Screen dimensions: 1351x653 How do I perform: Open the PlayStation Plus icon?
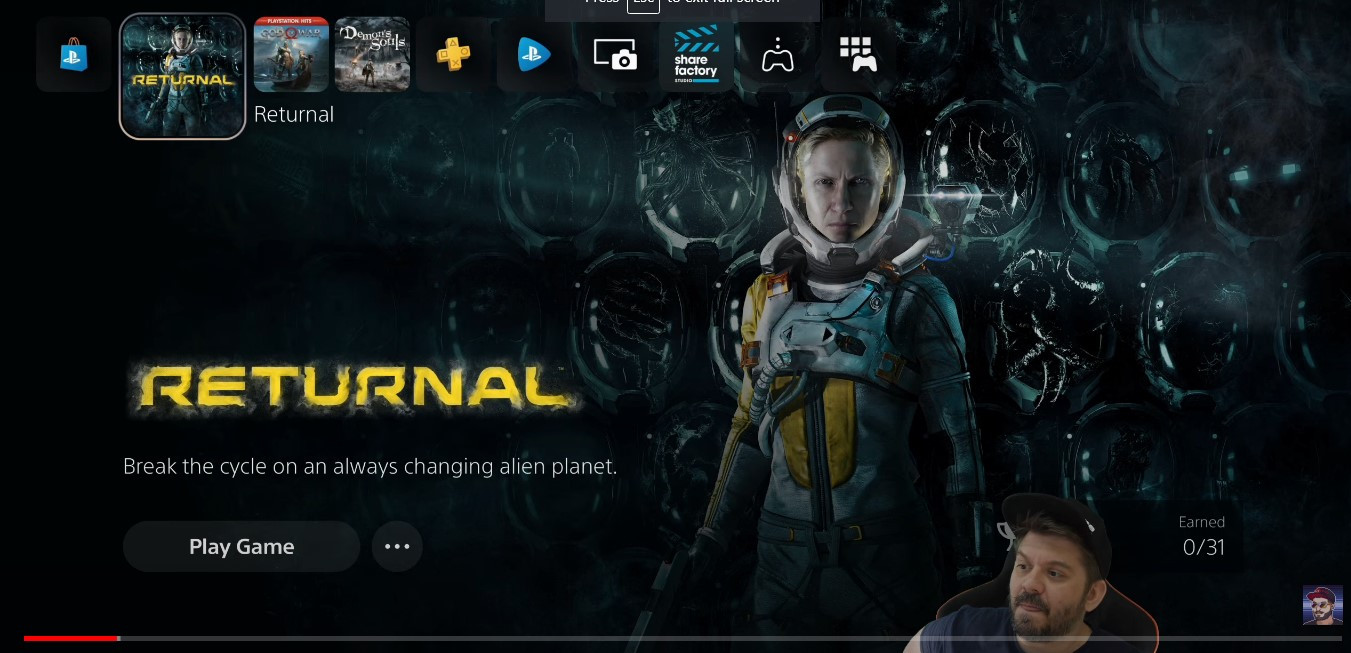(x=453, y=55)
